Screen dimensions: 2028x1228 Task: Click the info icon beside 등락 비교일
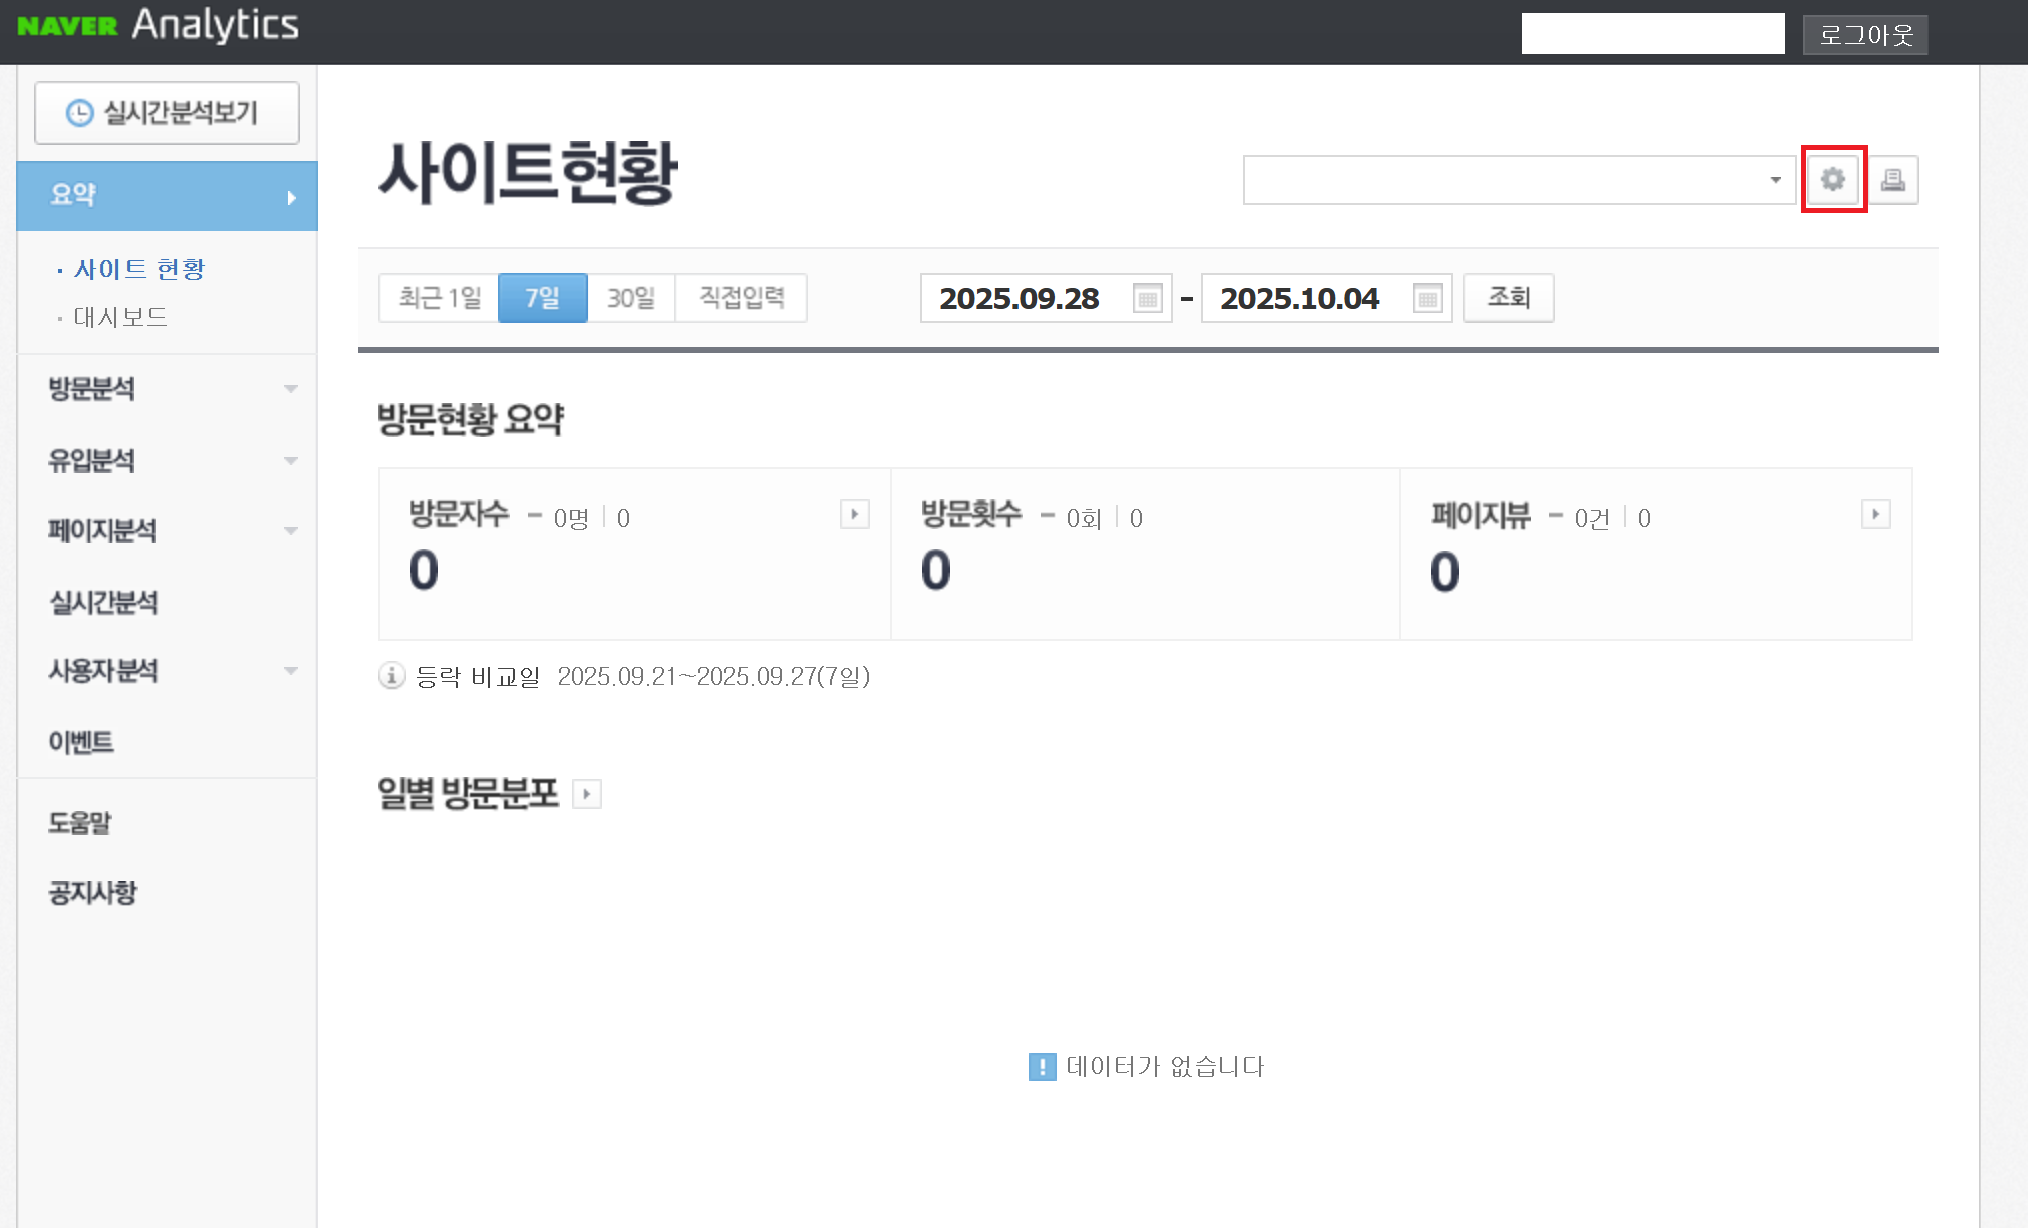[x=391, y=676]
